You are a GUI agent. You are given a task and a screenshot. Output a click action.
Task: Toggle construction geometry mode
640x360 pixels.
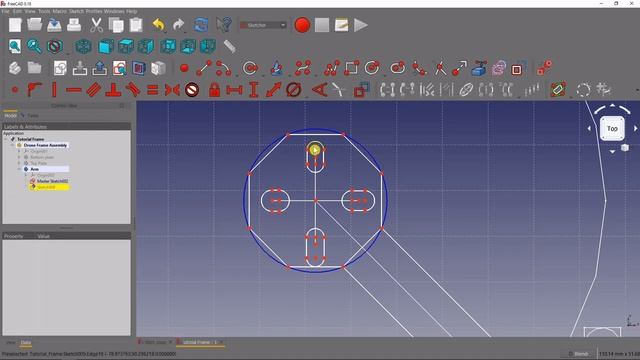click(x=518, y=68)
